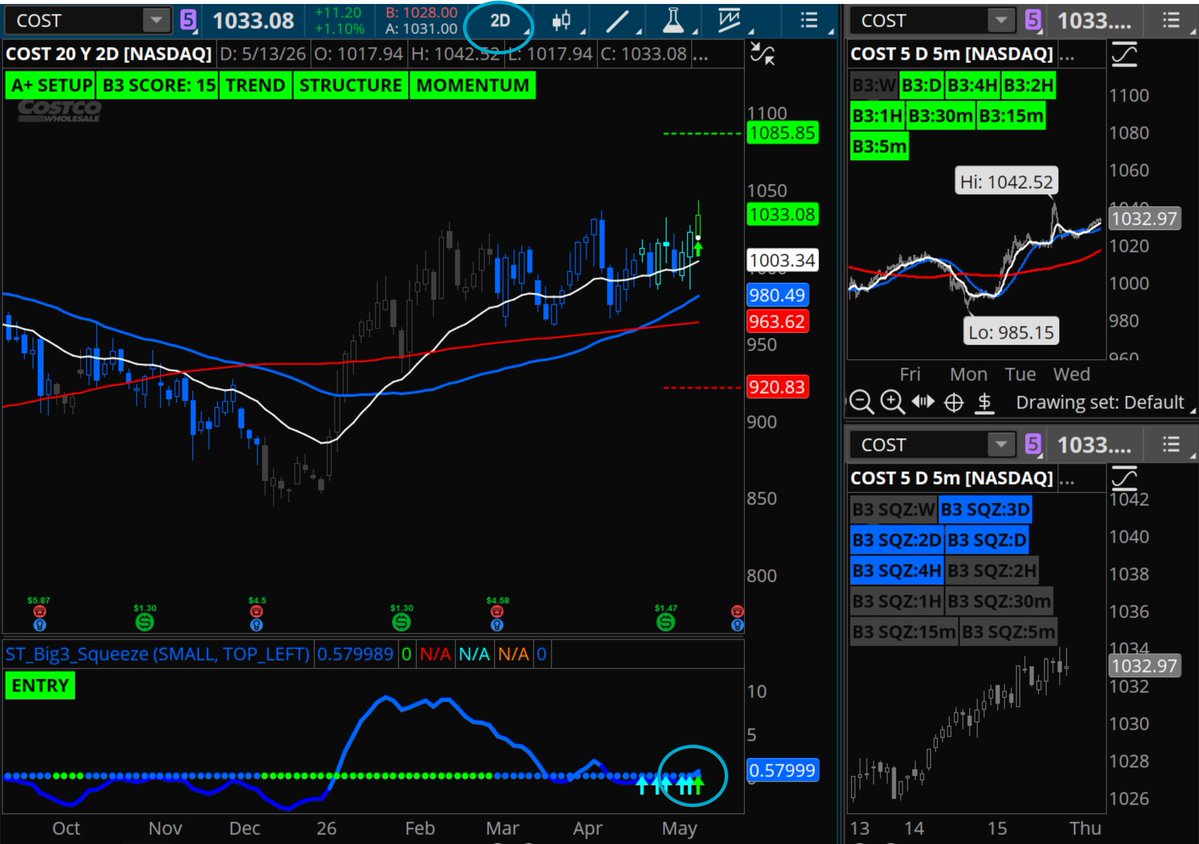The width and height of the screenshot is (1199, 844).
Task: Open the 2D timeframe selector
Action: (x=500, y=21)
